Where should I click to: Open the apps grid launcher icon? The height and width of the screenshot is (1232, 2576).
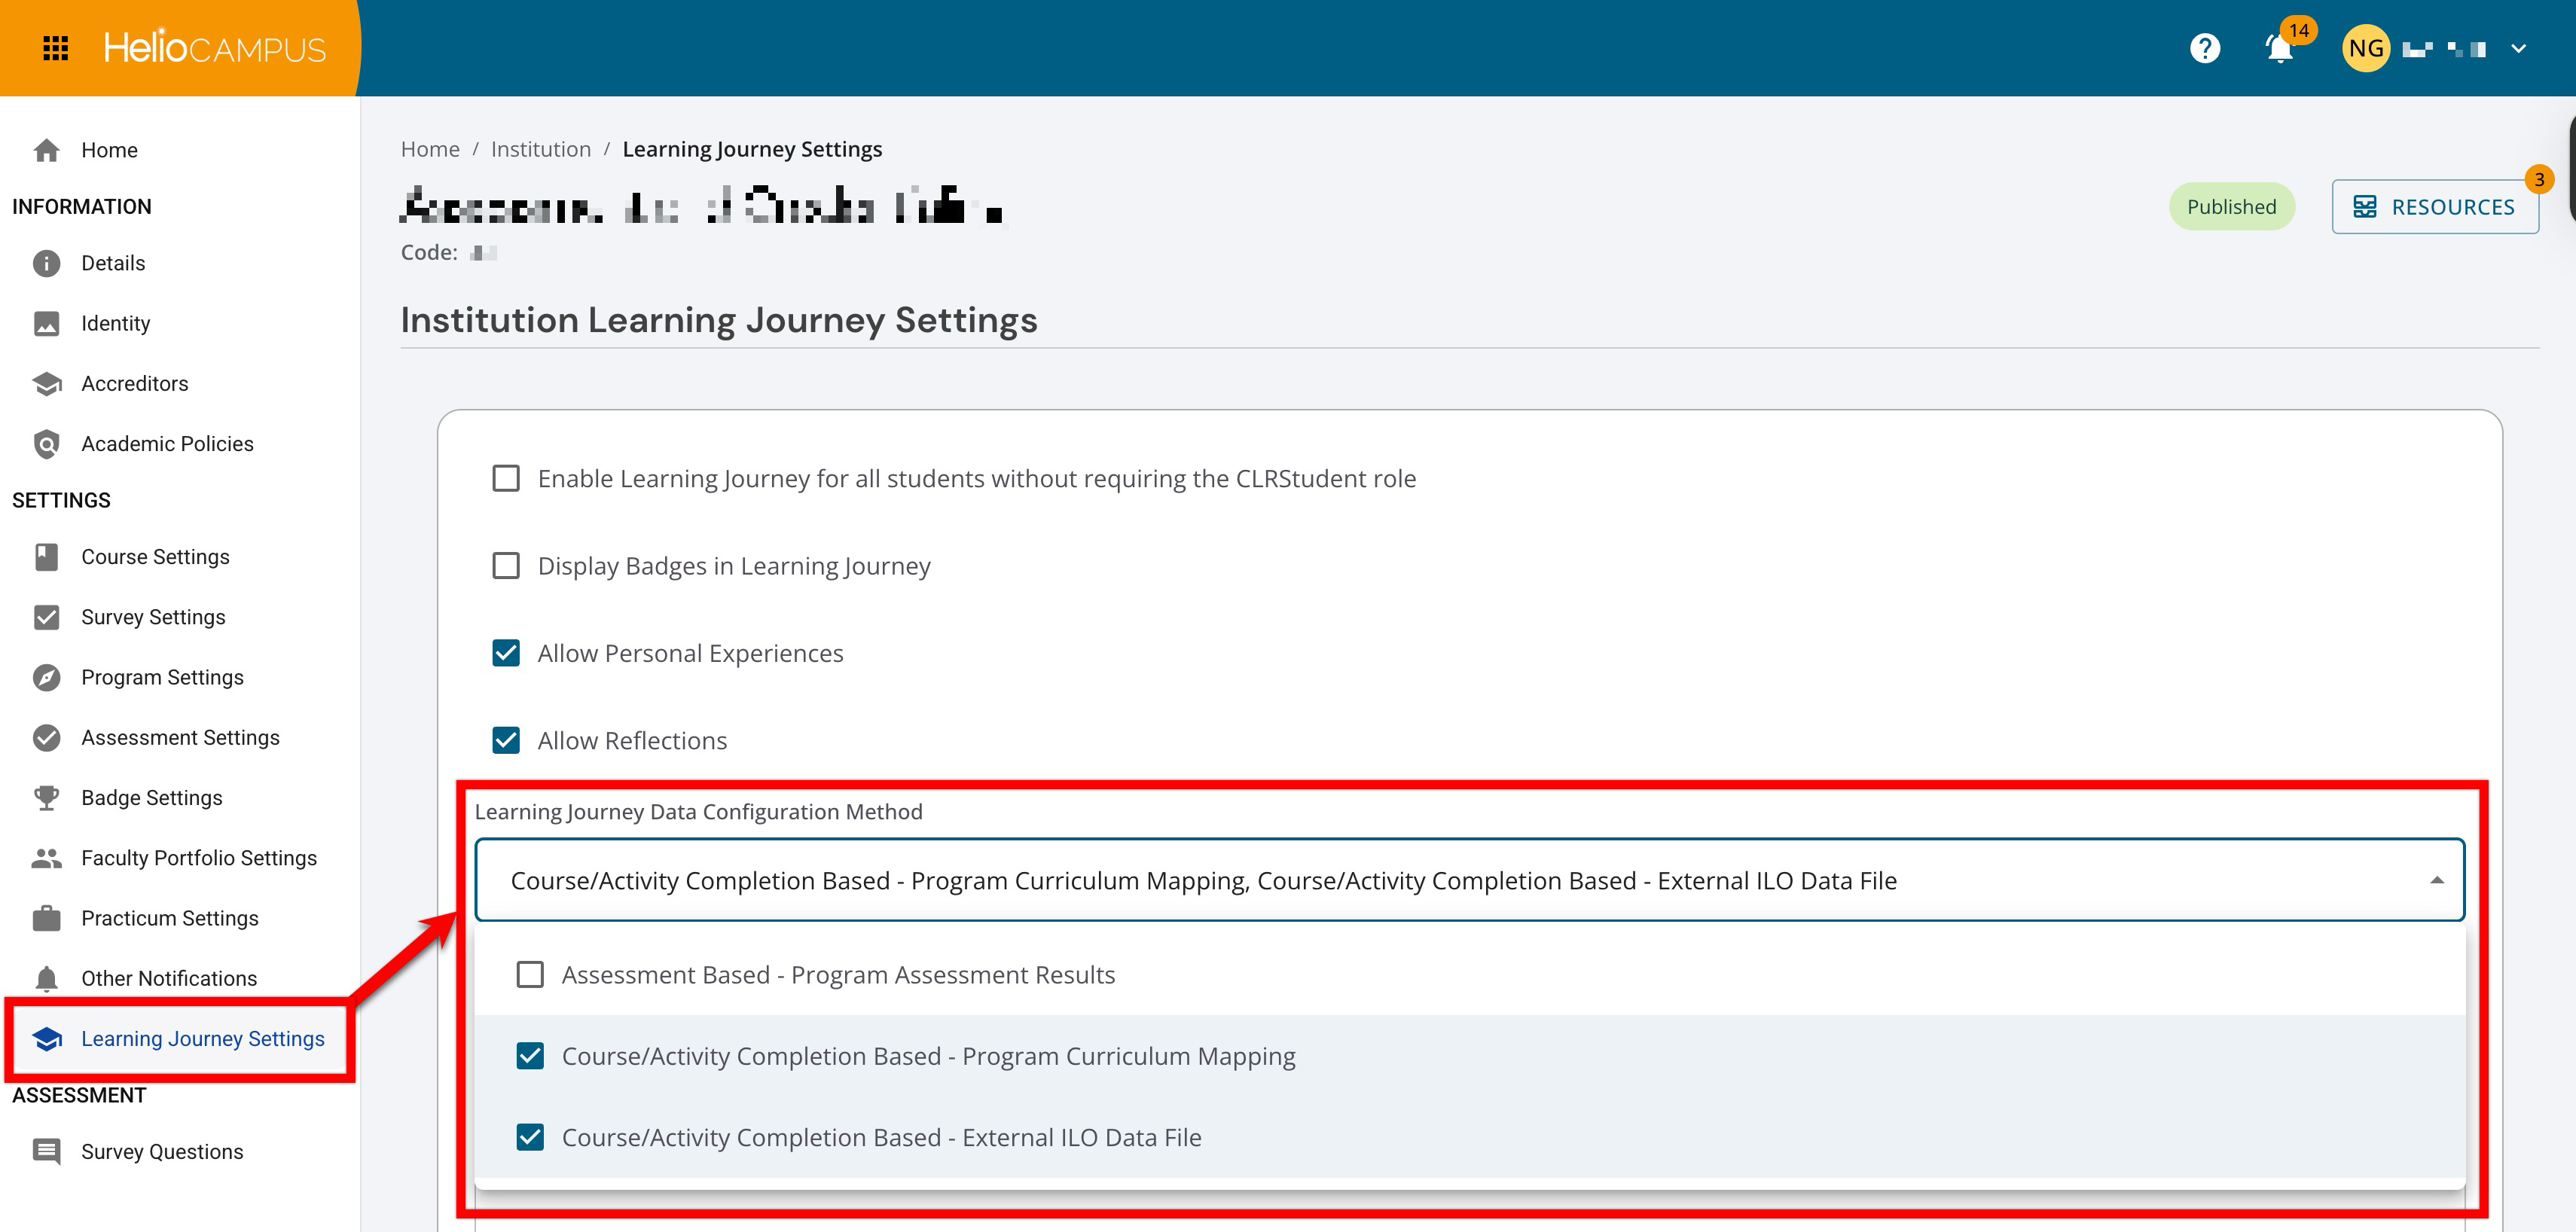click(56, 48)
